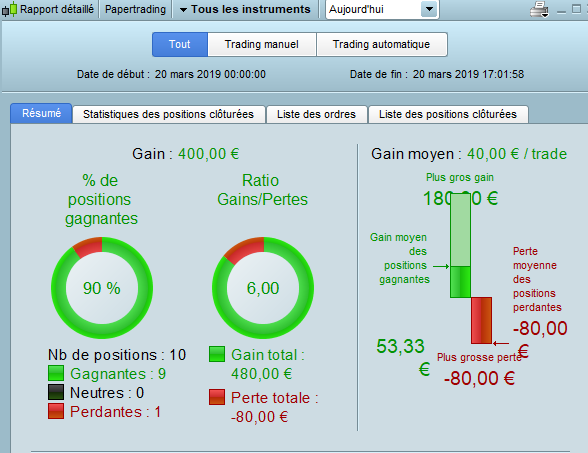Image resolution: width=588 pixels, height=453 pixels.
Task: Click the Gagnantes : 9 label
Action: [x=118, y=374]
